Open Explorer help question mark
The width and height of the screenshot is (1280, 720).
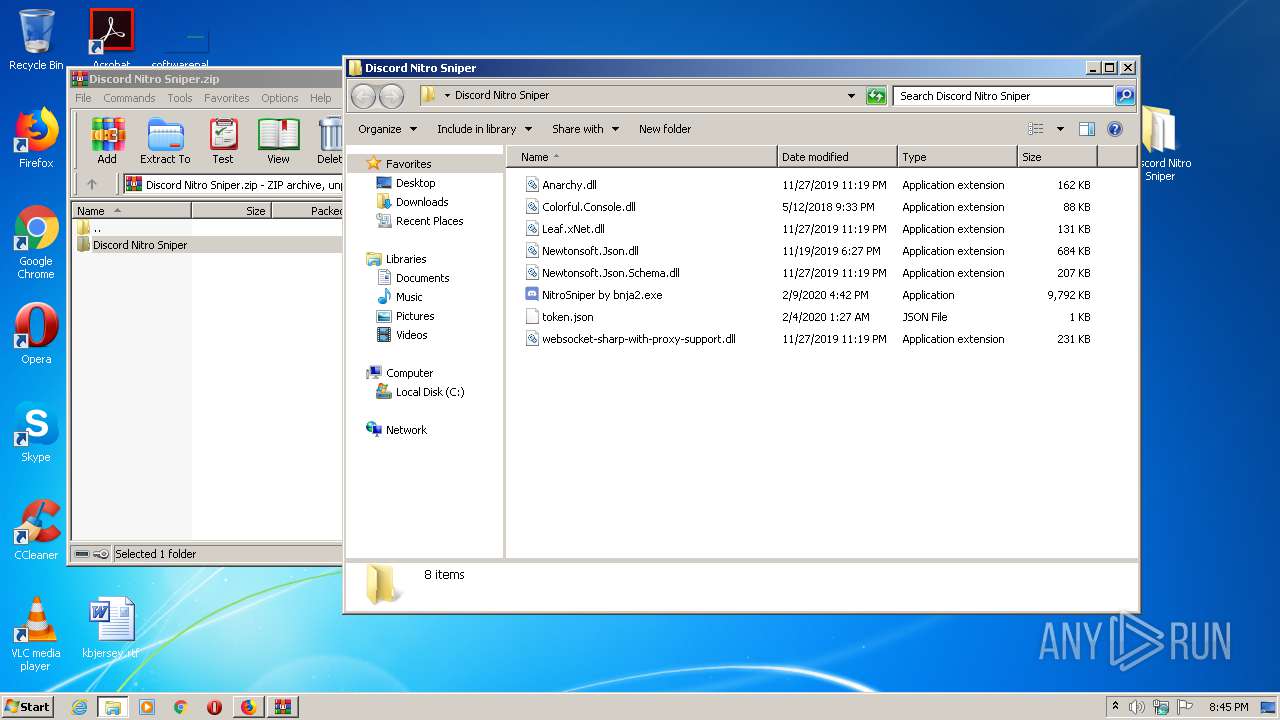coord(1115,129)
